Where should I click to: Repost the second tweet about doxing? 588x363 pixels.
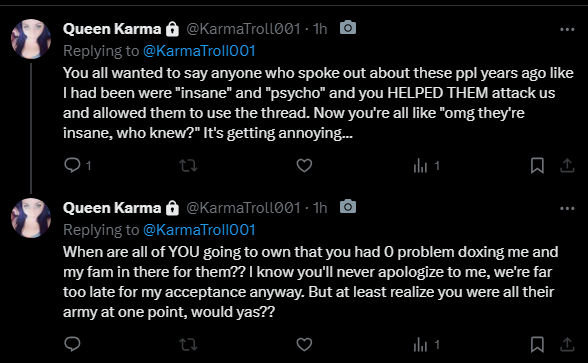point(188,344)
